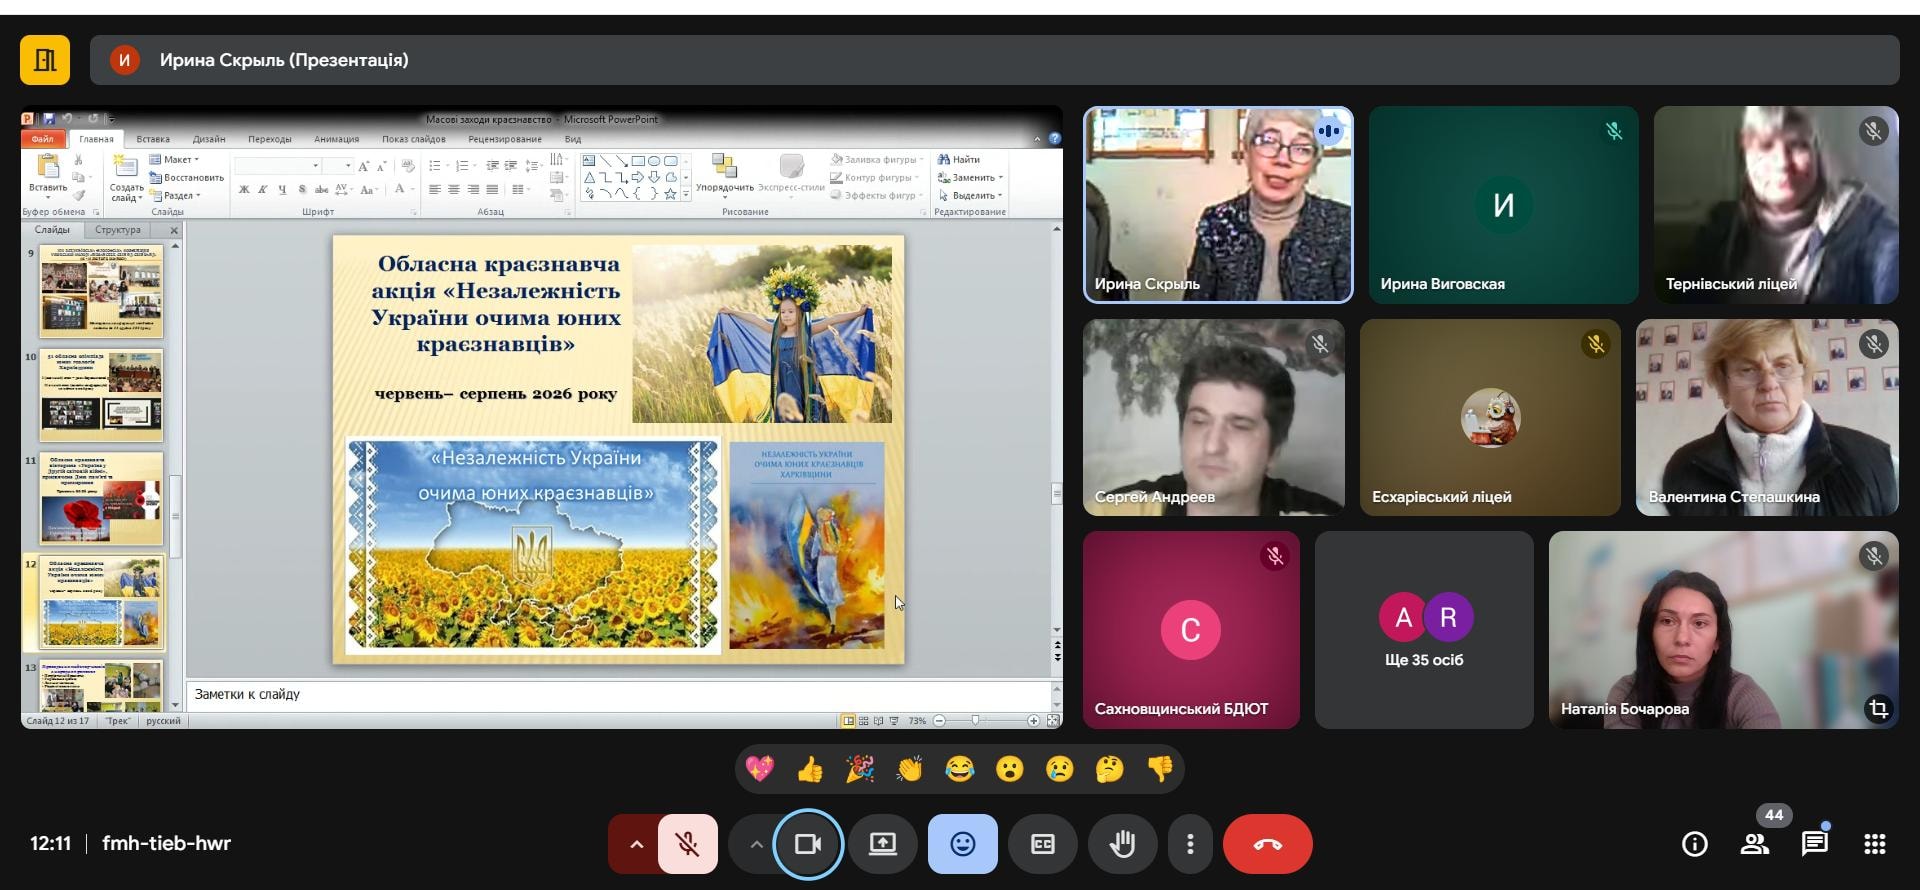Open the Вставка ribbon tab
Screen dimensions: 1920x890
pyautogui.click(x=153, y=139)
